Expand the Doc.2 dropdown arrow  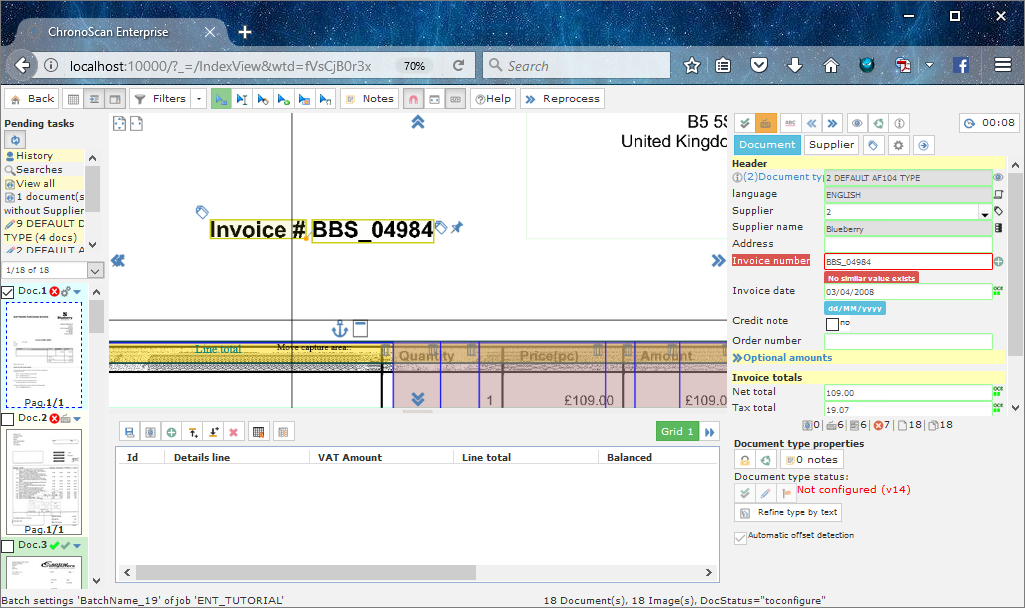77,418
